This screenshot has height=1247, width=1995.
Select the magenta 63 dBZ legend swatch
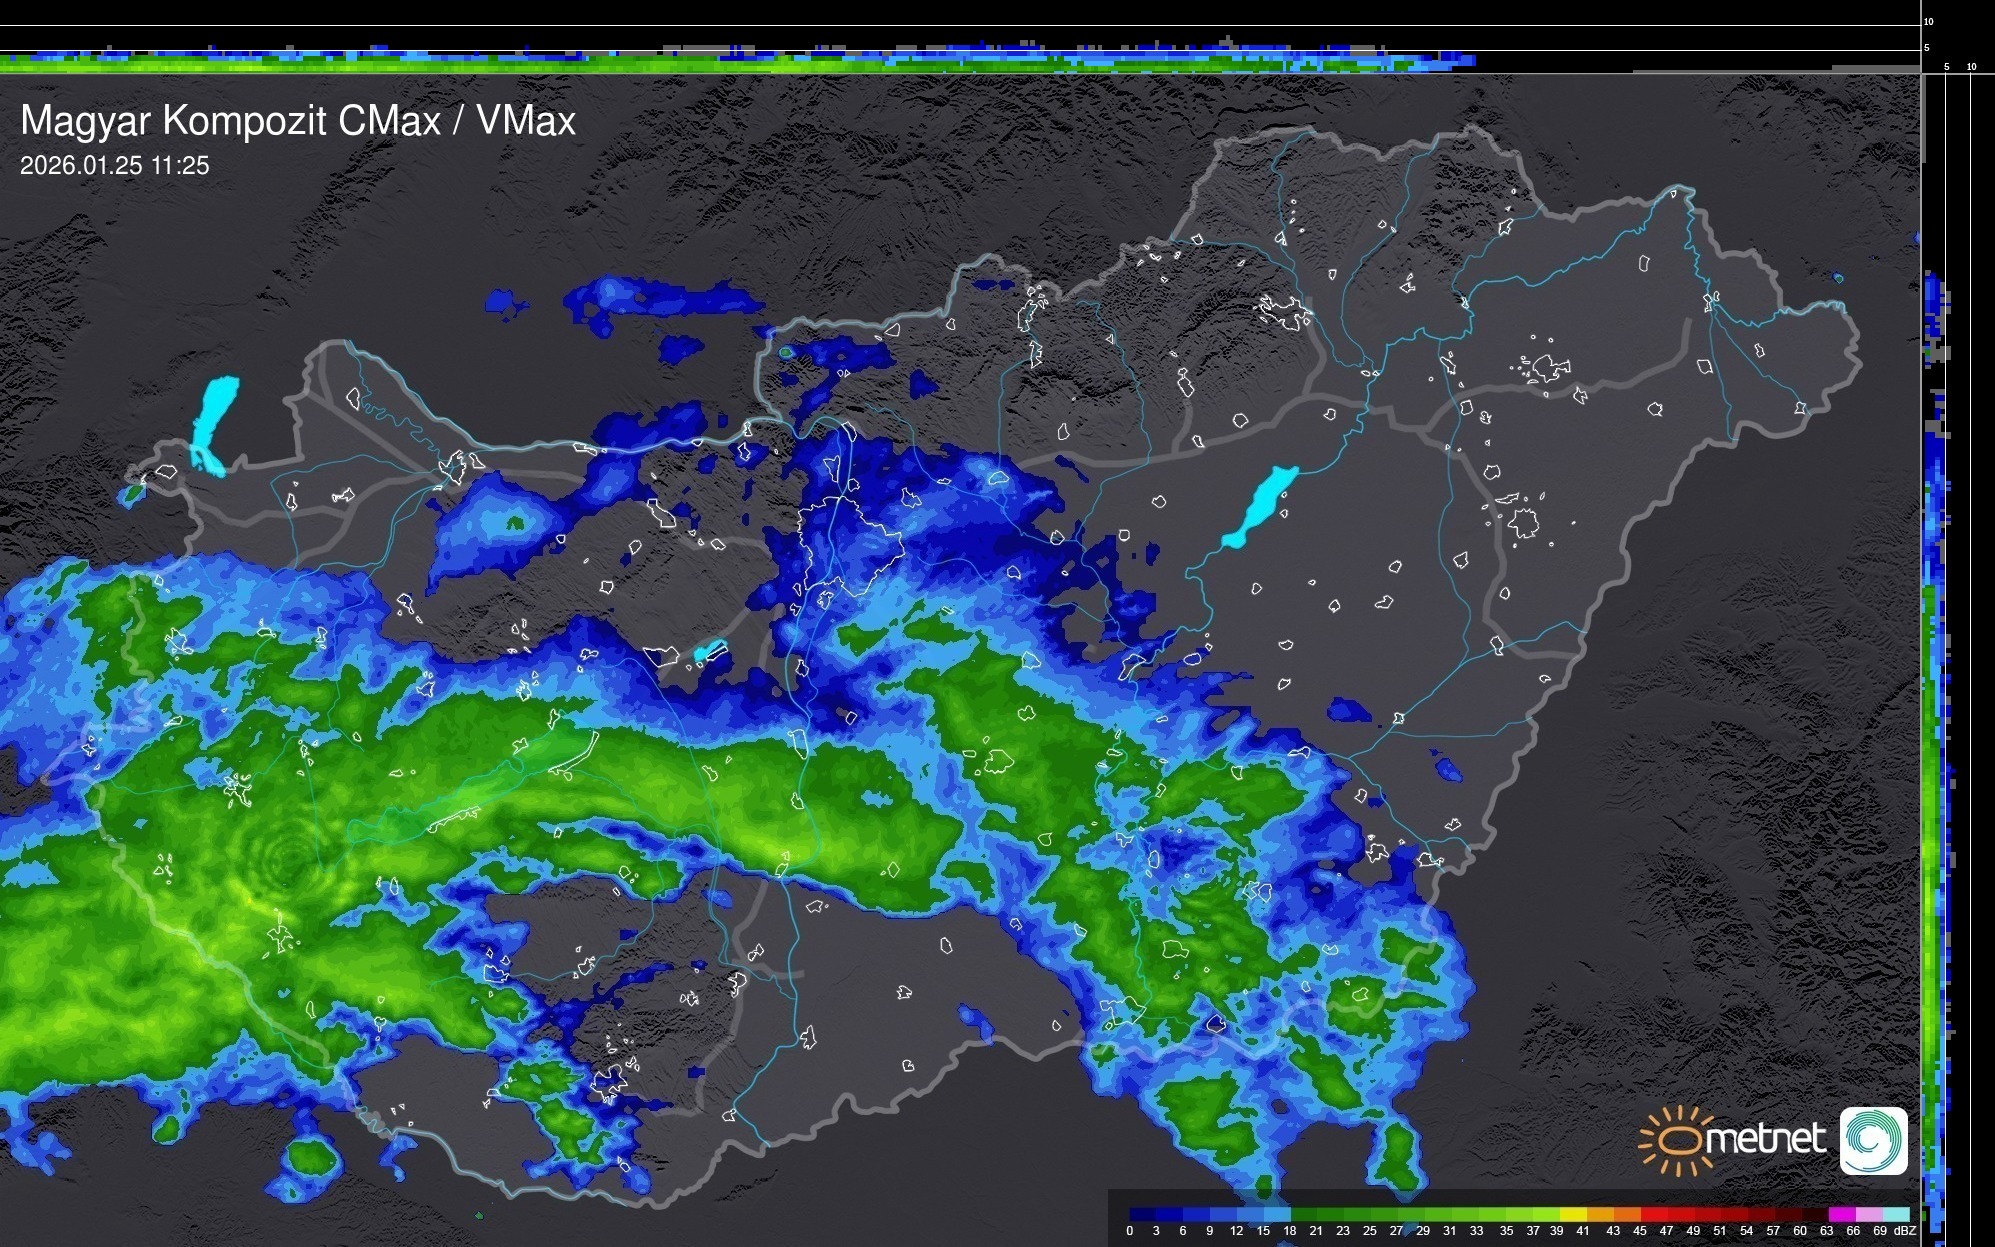click(1840, 1214)
